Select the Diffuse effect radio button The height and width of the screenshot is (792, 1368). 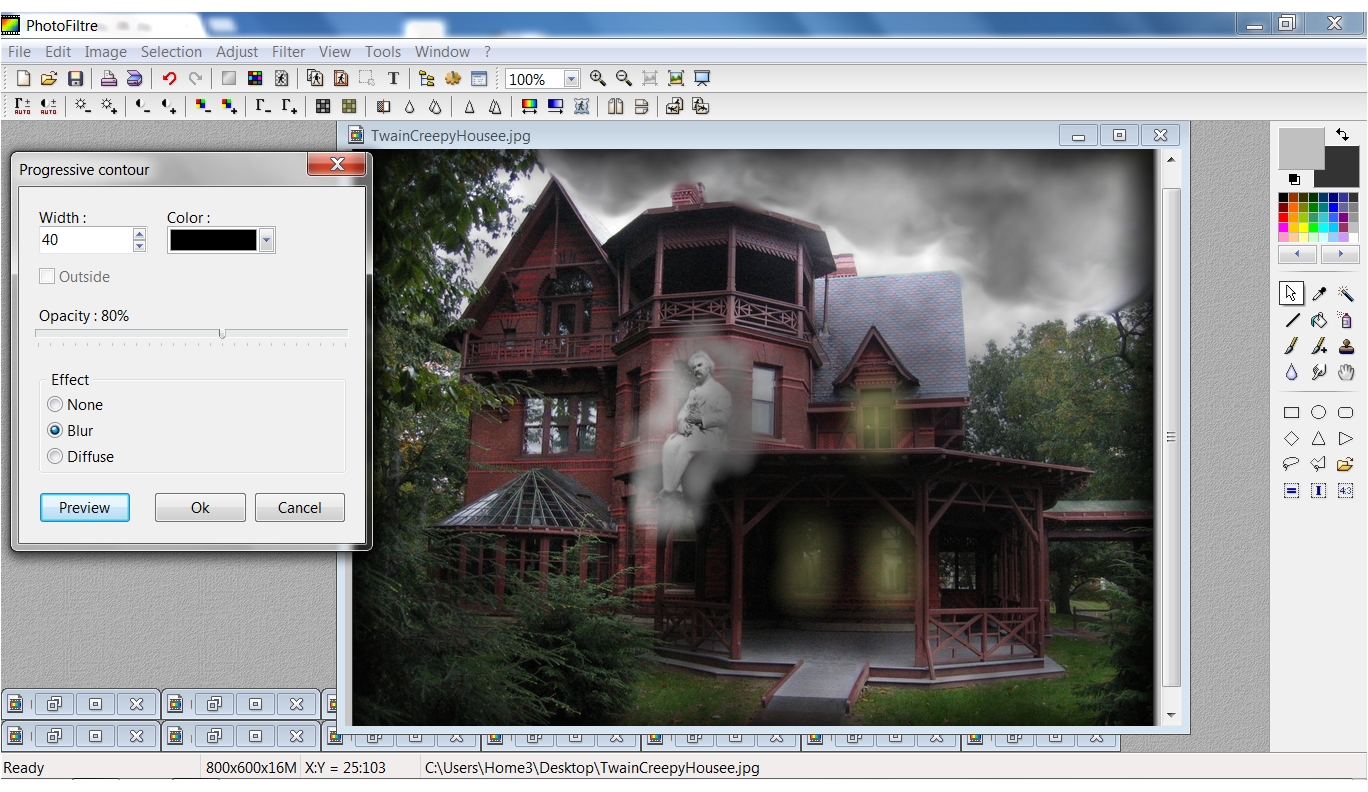coord(55,457)
